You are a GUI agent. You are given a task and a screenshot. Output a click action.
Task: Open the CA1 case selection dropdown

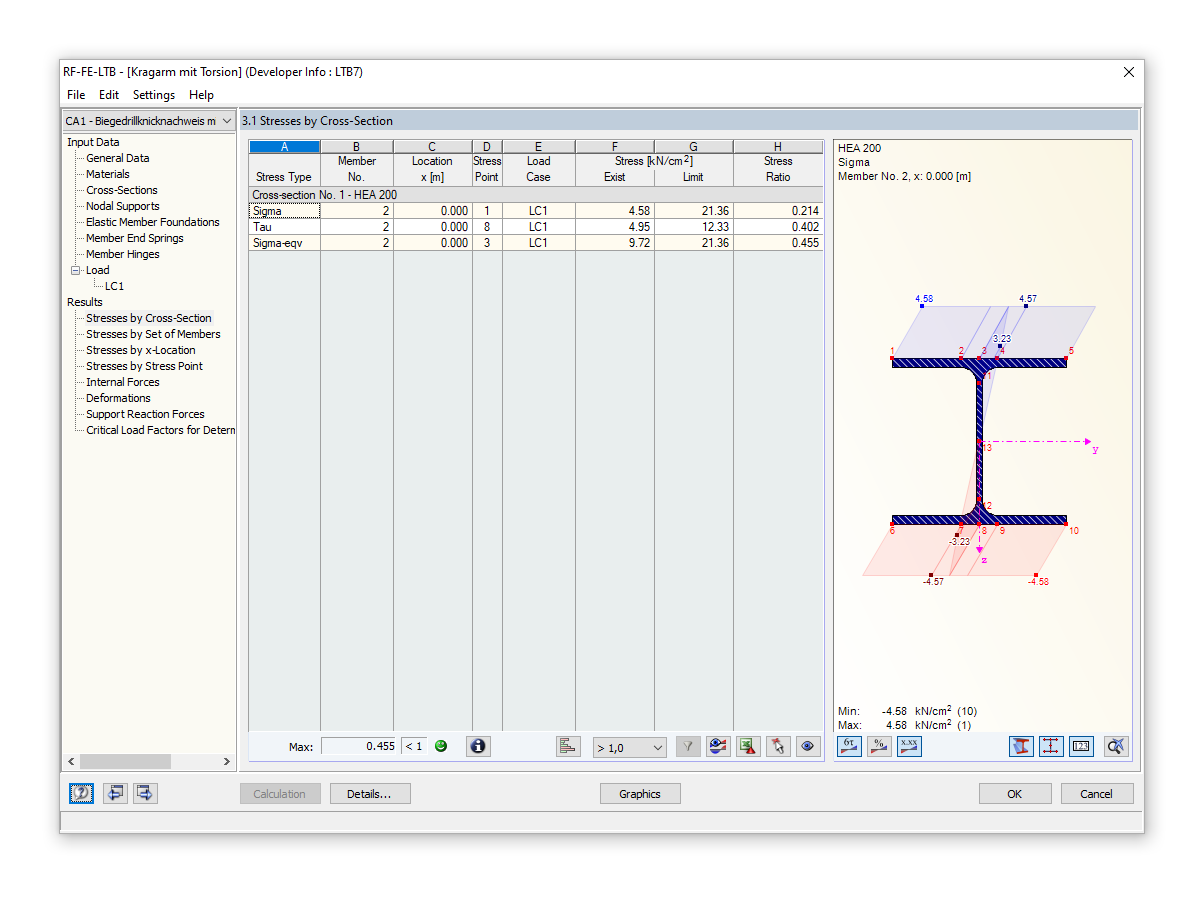pos(227,120)
